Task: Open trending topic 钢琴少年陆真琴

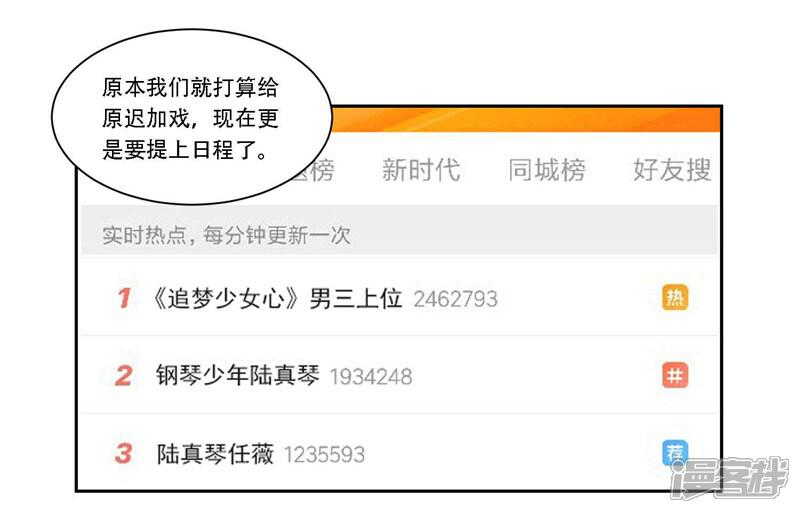Action: point(238,376)
